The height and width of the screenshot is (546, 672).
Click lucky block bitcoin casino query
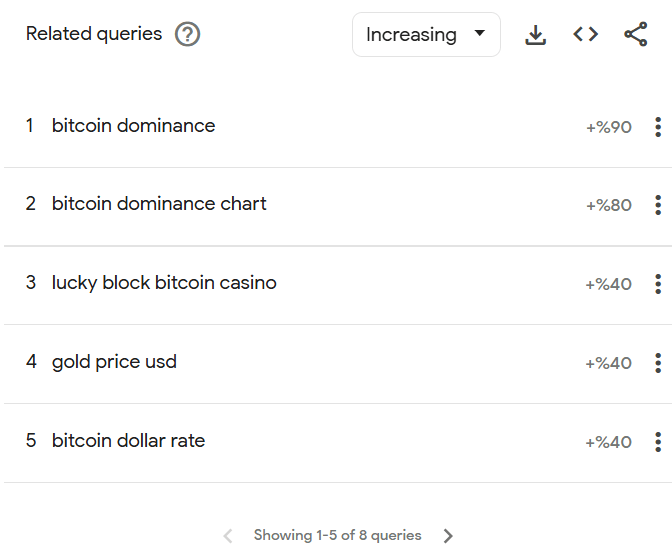point(164,283)
